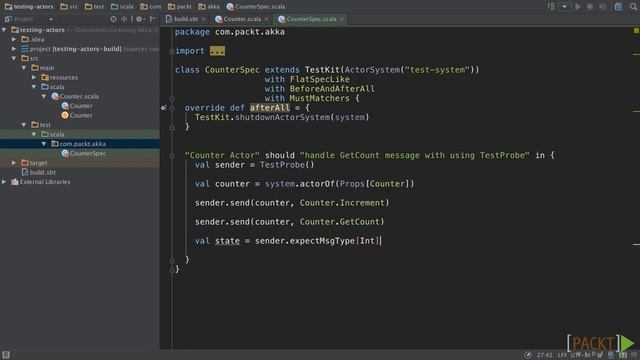This screenshot has height=360, width=640.
Task: Click the Hide Project panel icon
Action: (152, 19)
